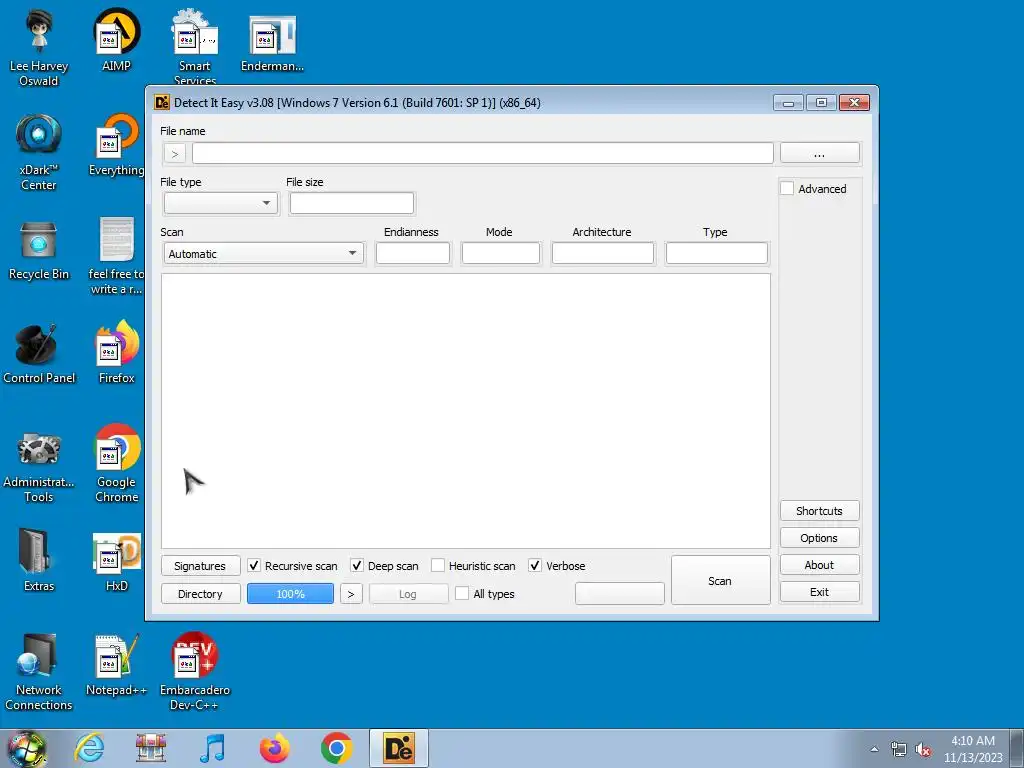Screen dimensions: 1024x768
Task: Click muted volume tray icon
Action: click(923, 749)
